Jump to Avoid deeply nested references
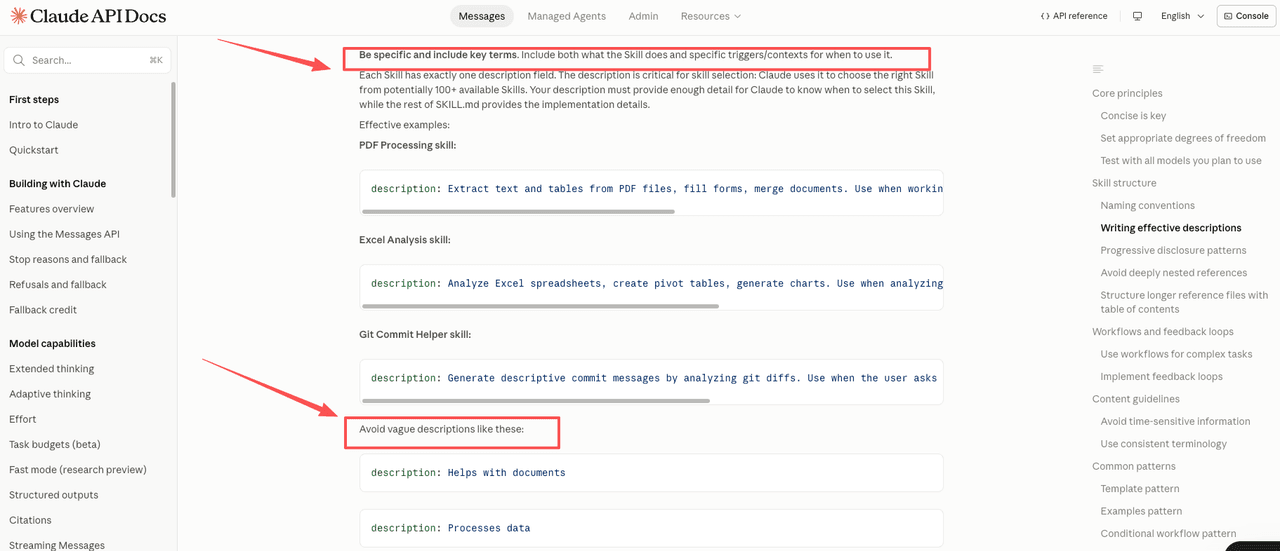This screenshot has width=1280, height=551. click(1174, 272)
